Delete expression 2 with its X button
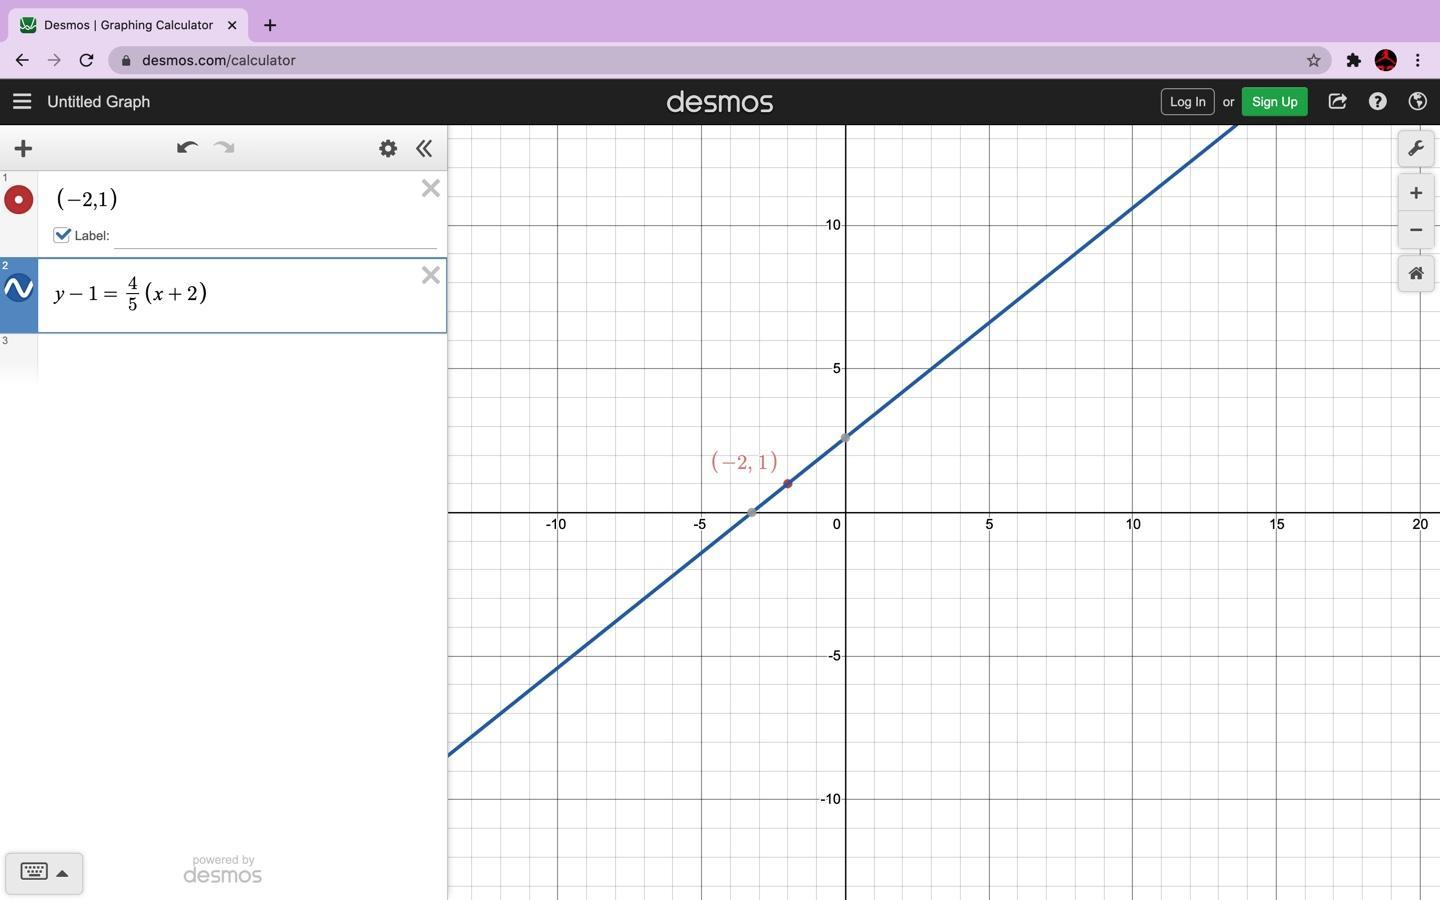This screenshot has width=1440, height=900. pos(431,275)
